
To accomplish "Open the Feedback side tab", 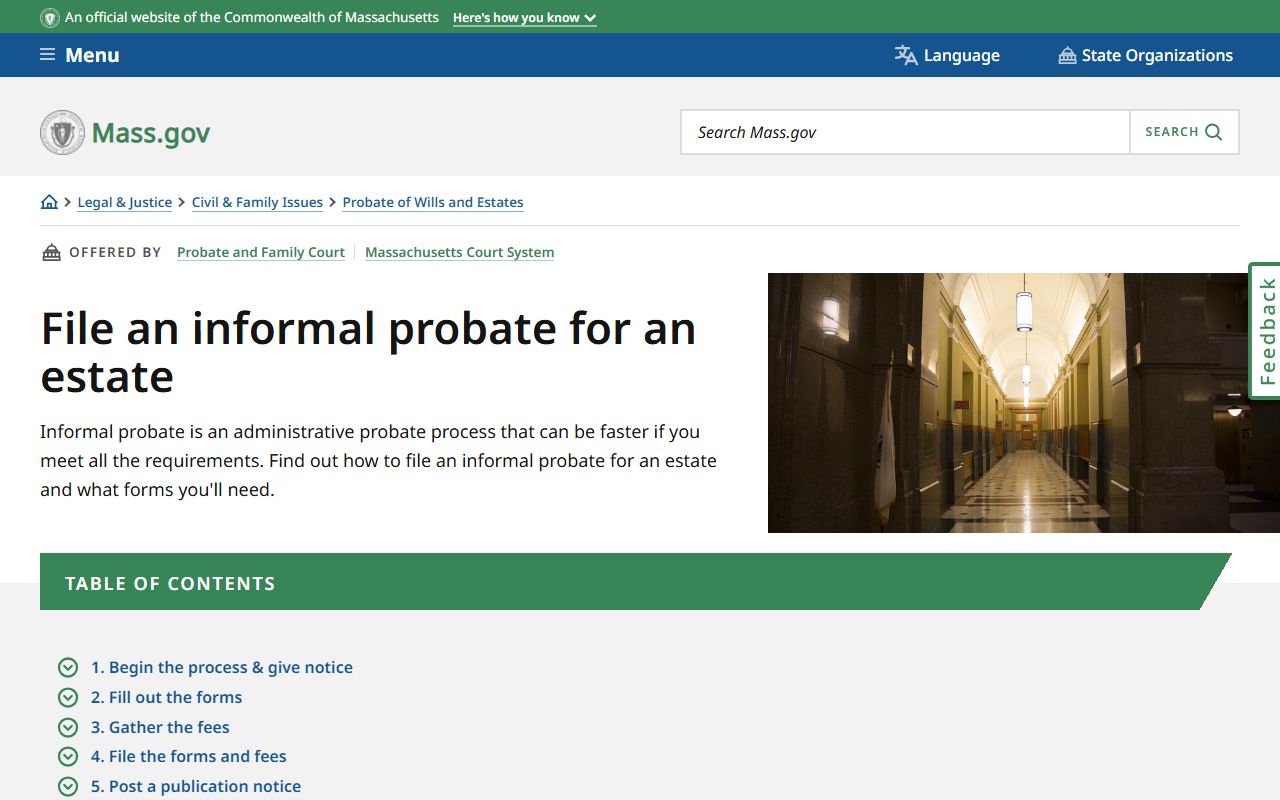I will pos(1266,331).
